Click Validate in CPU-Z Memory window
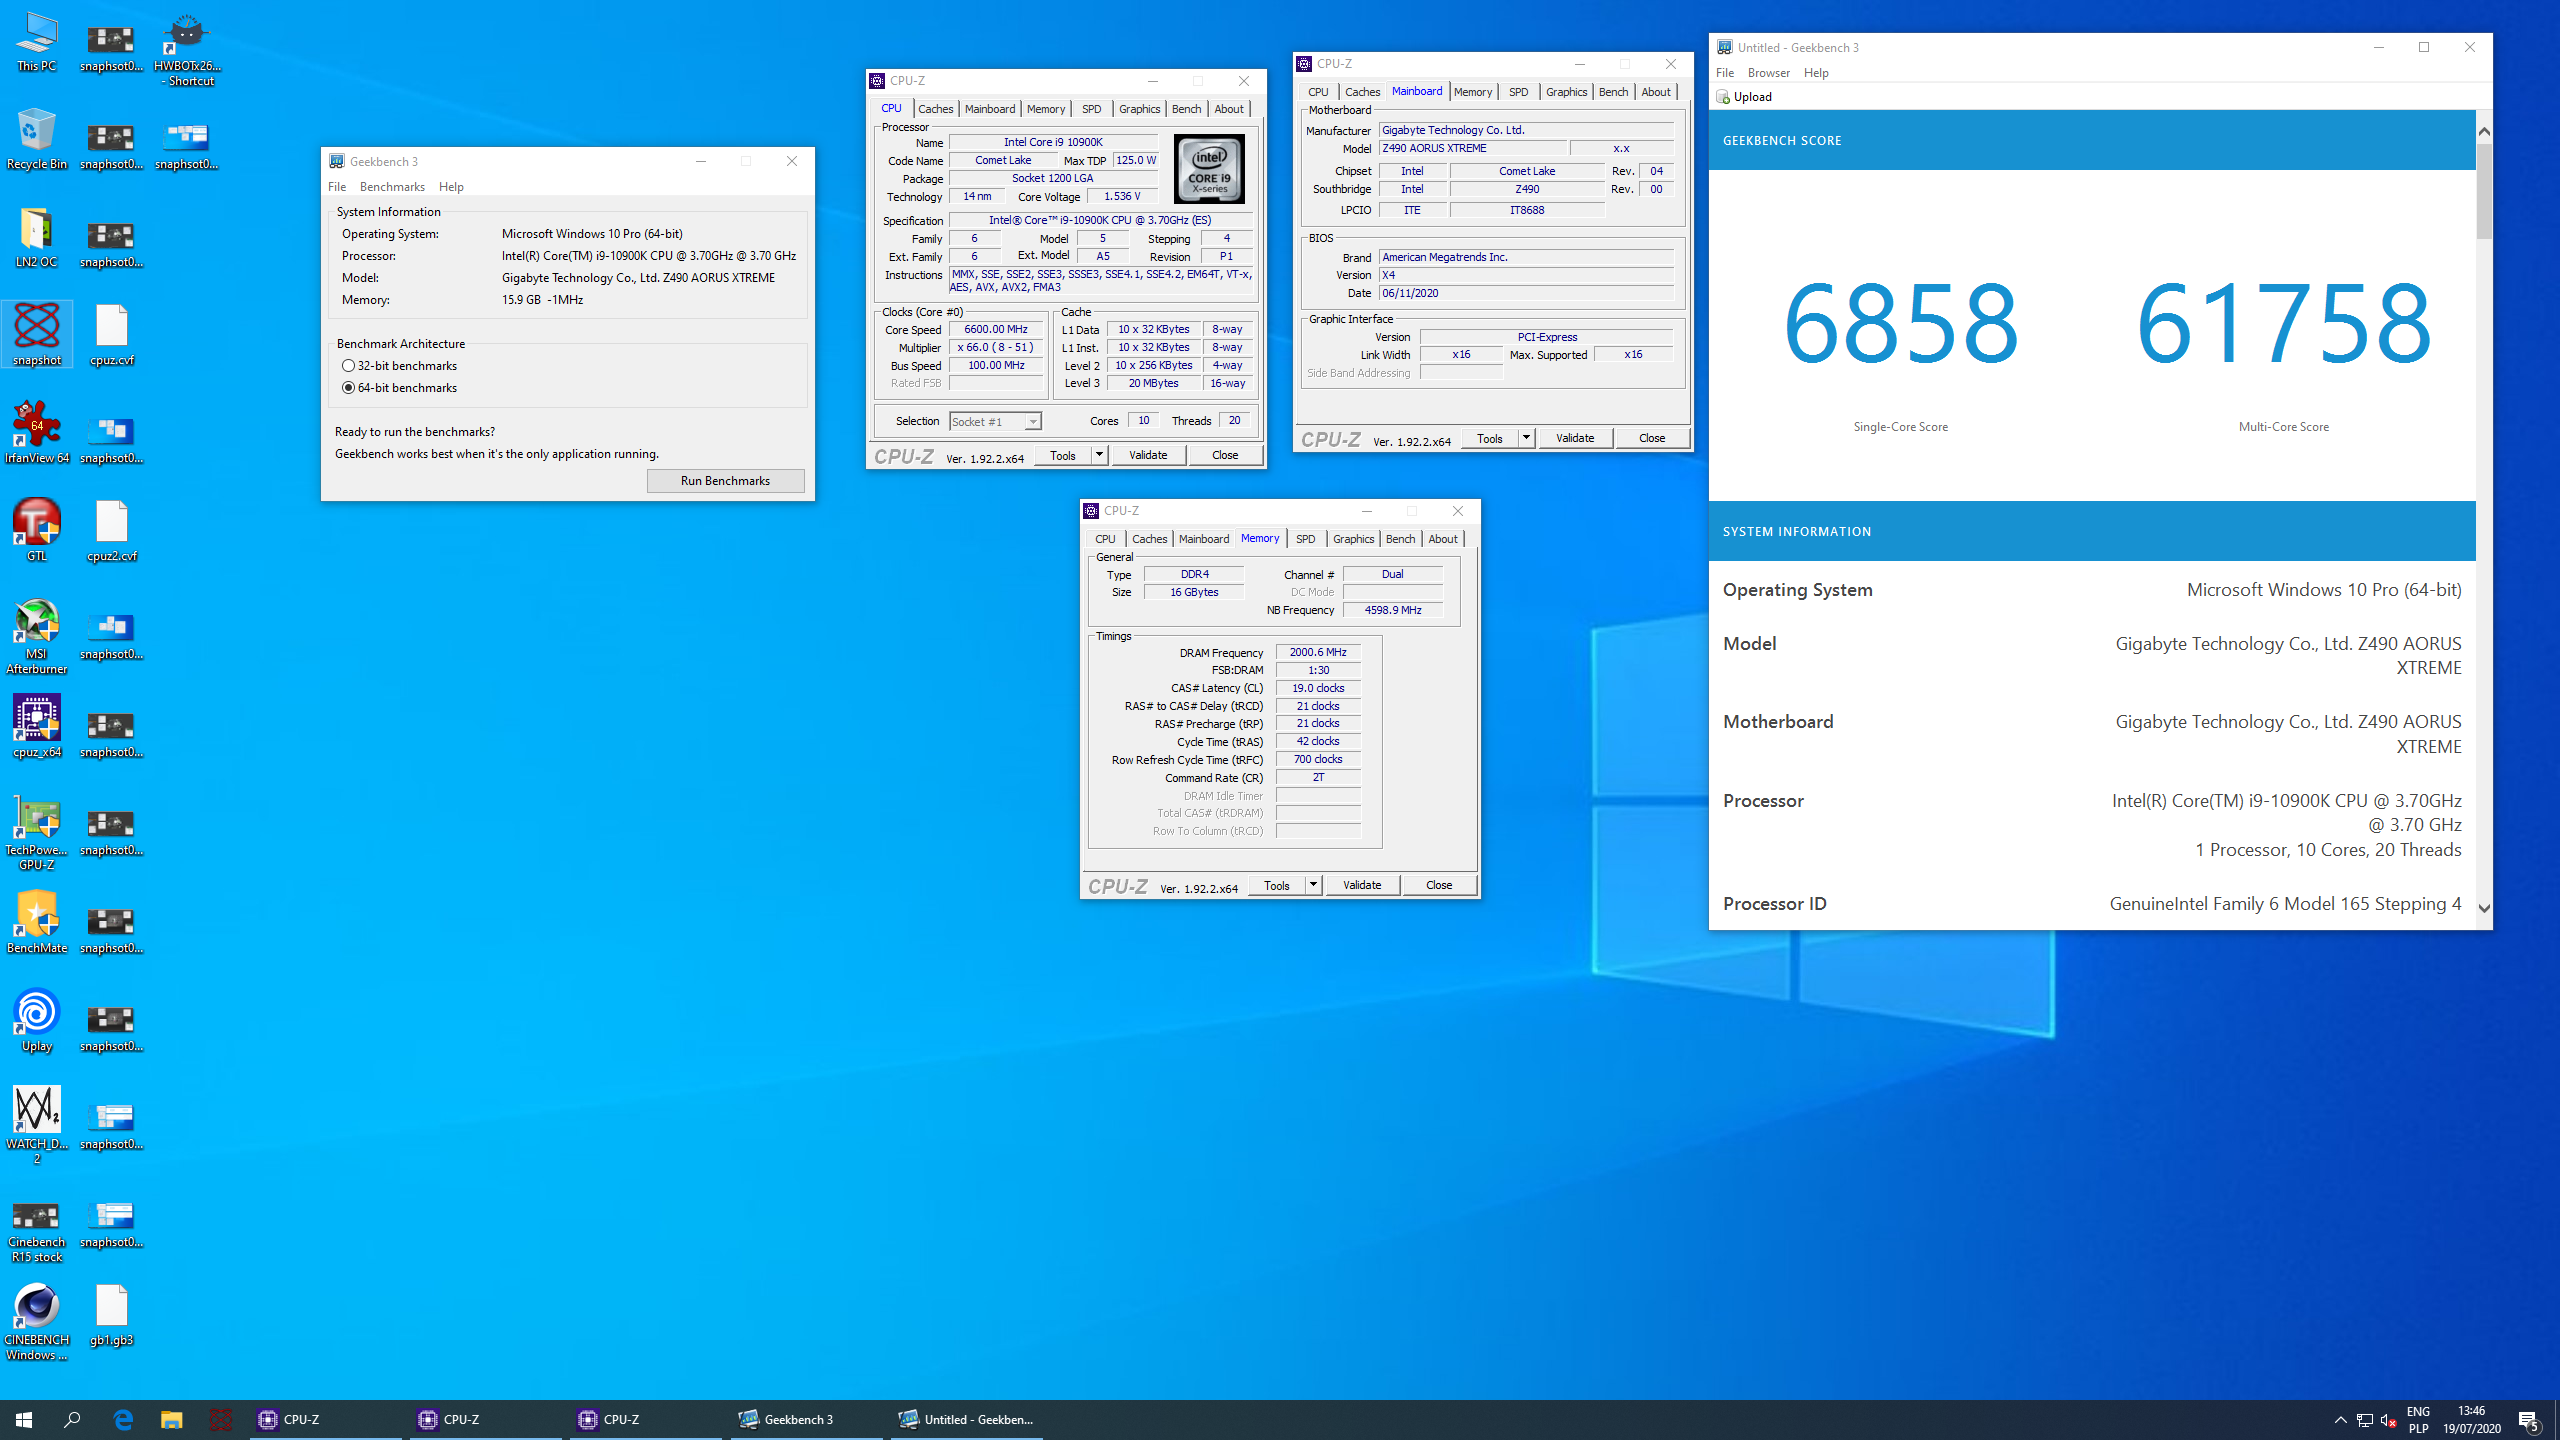The width and height of the screenshot is (2560, 1440). pyautogui.click(x=1361, y=885)
